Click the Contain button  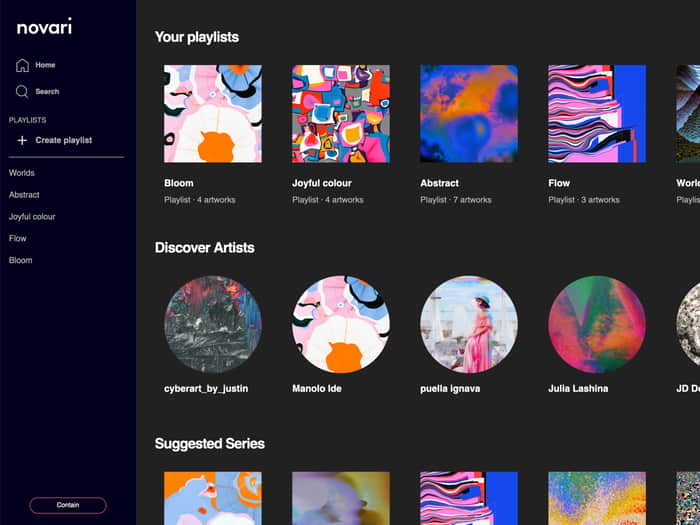[68, 505]
